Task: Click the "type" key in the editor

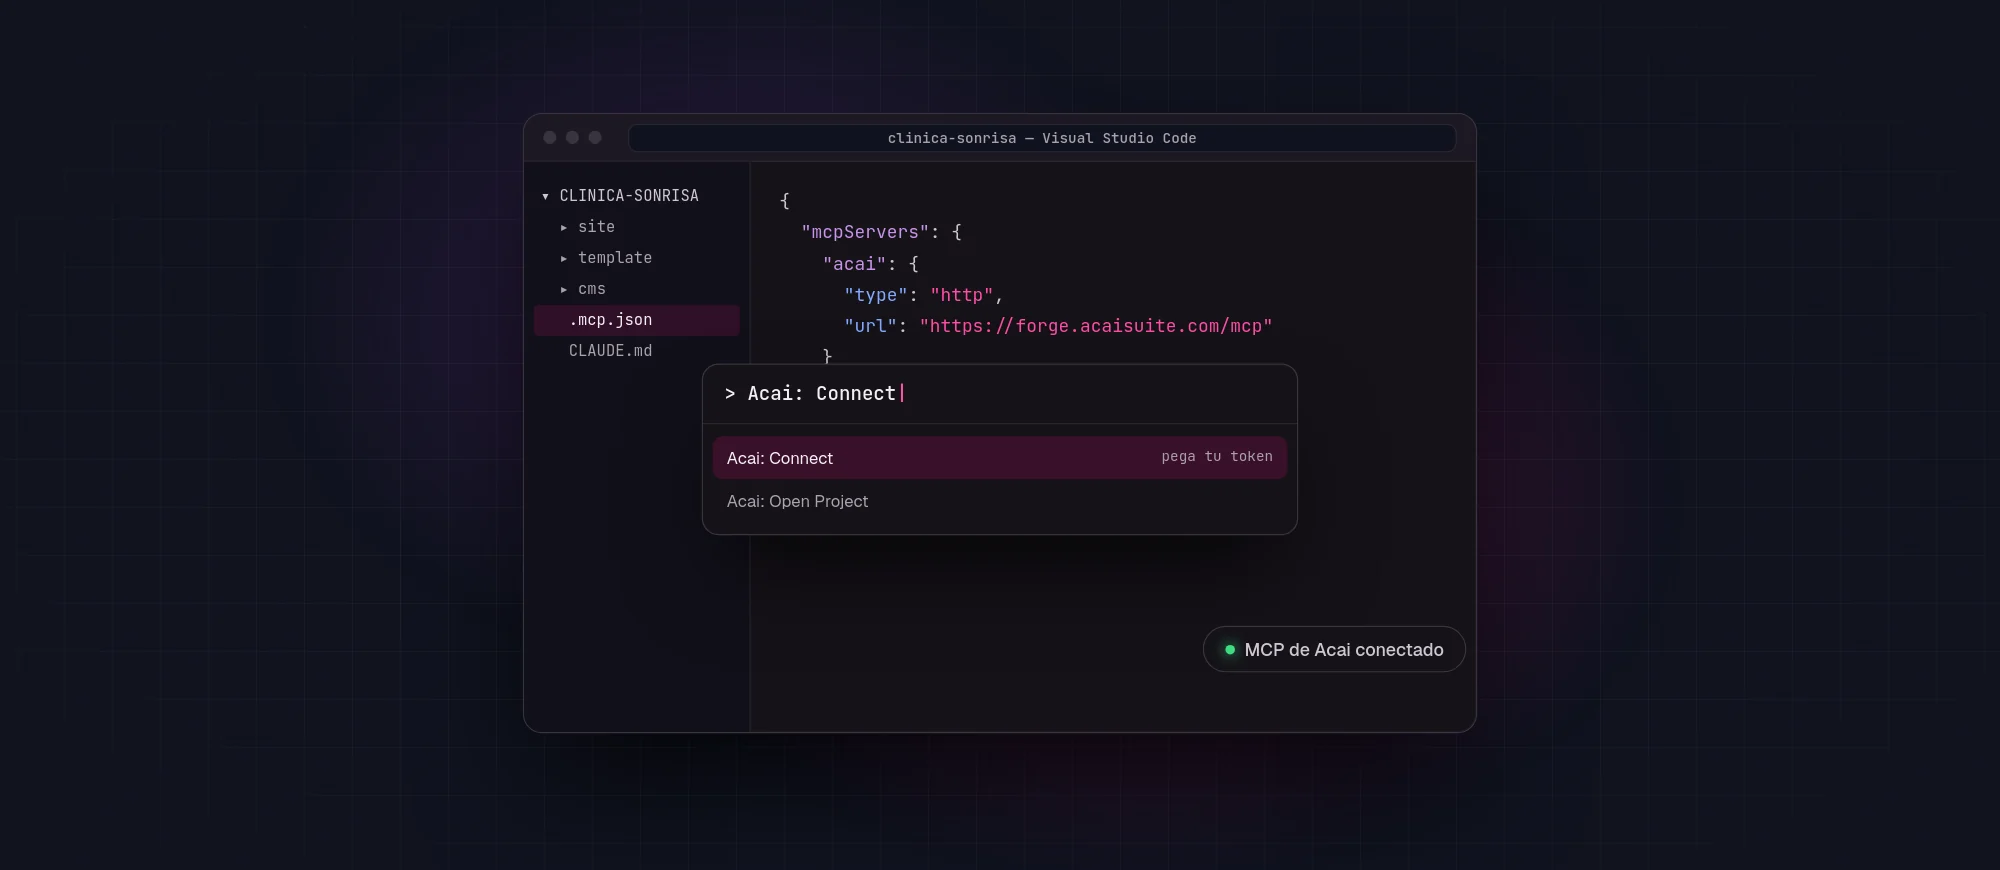Action: (x=876, y=295)
